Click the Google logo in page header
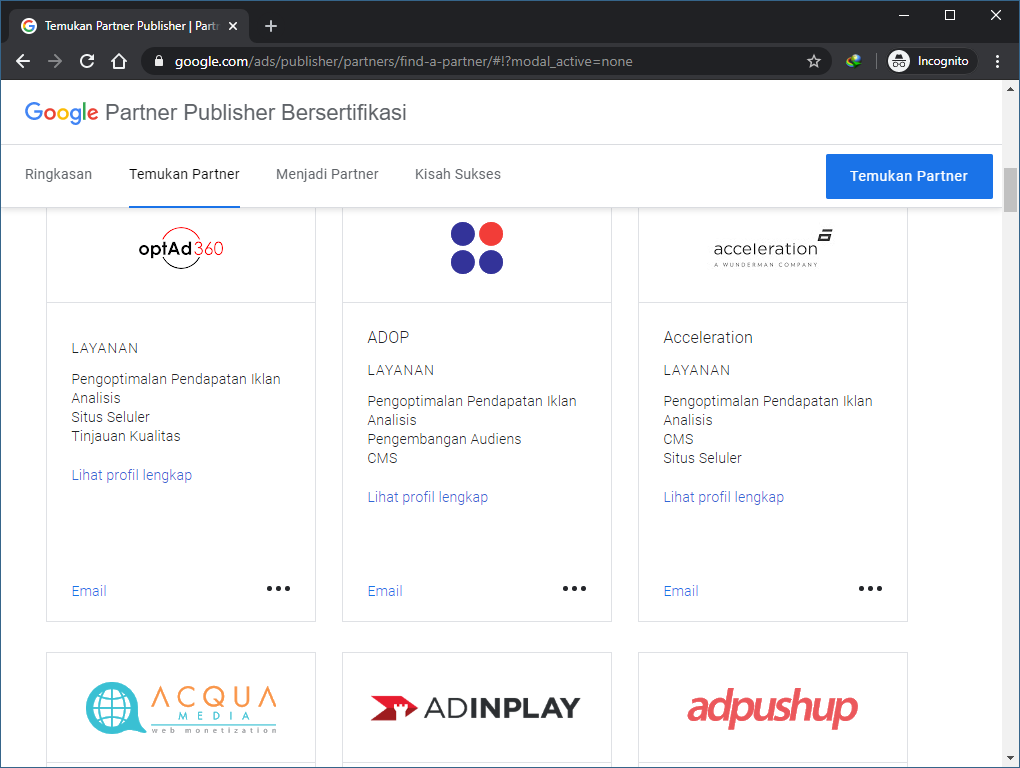This screenshot has height=768, width=1020. click(61, 113)
